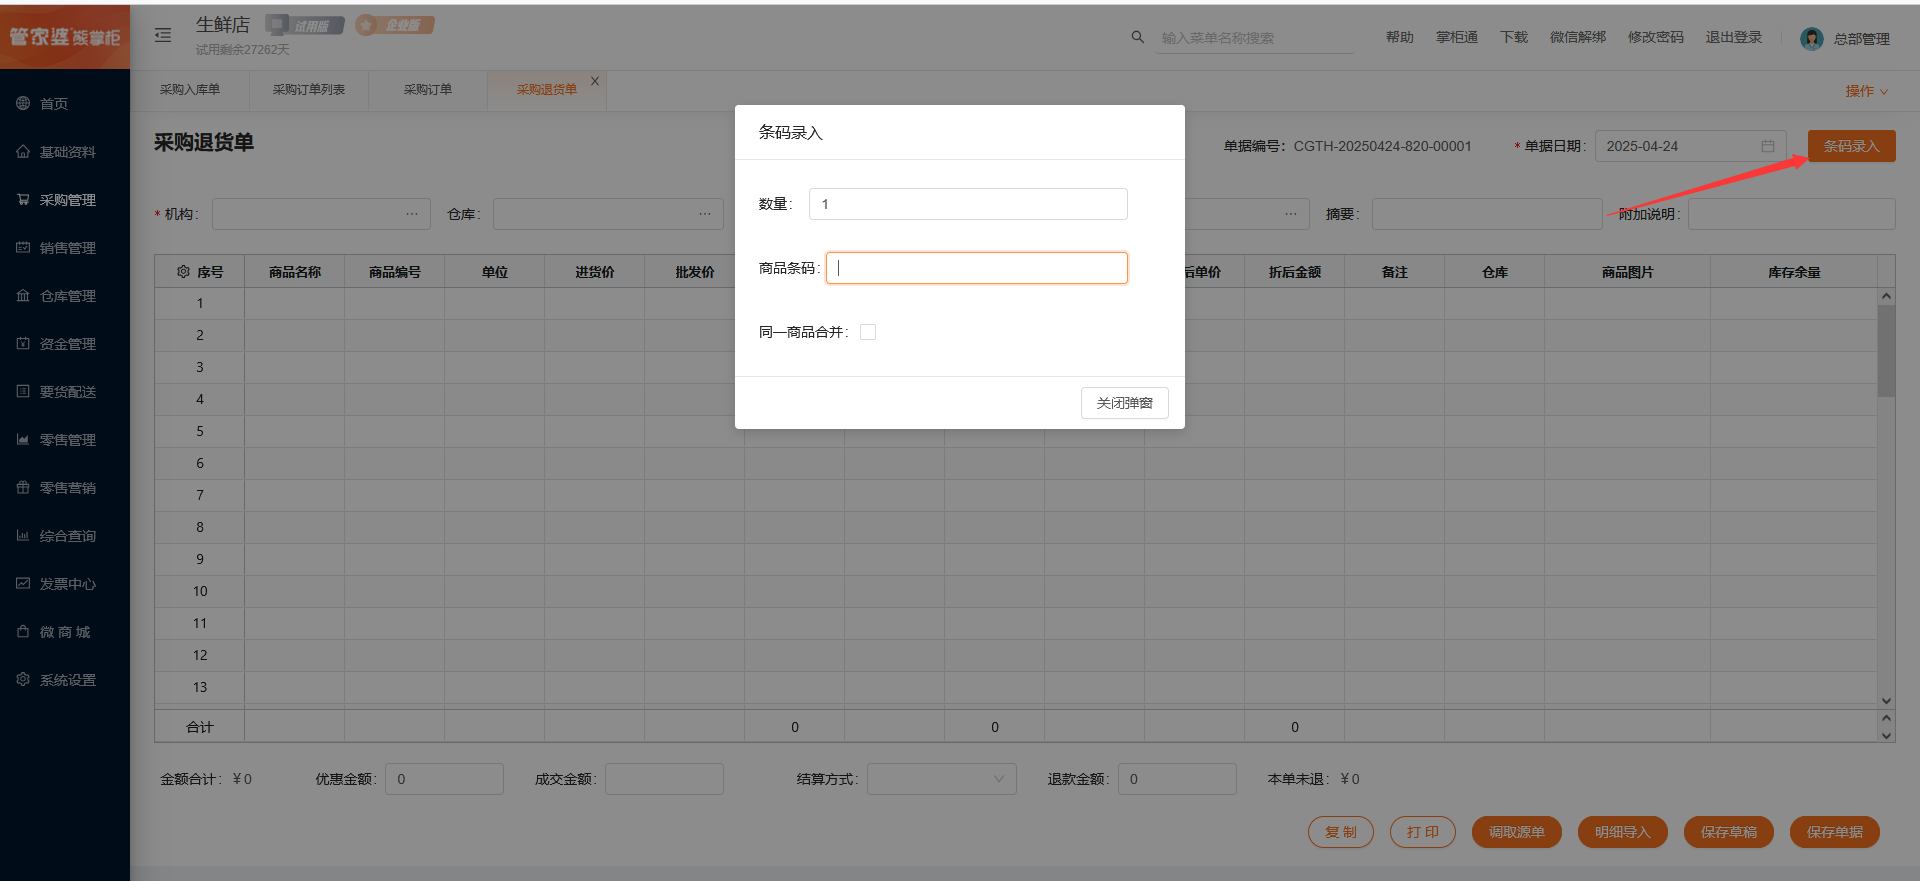Close the 采购退货单 tab with the X
The width and height of the screenshot is (1920, 881).
tap(595, 81)
